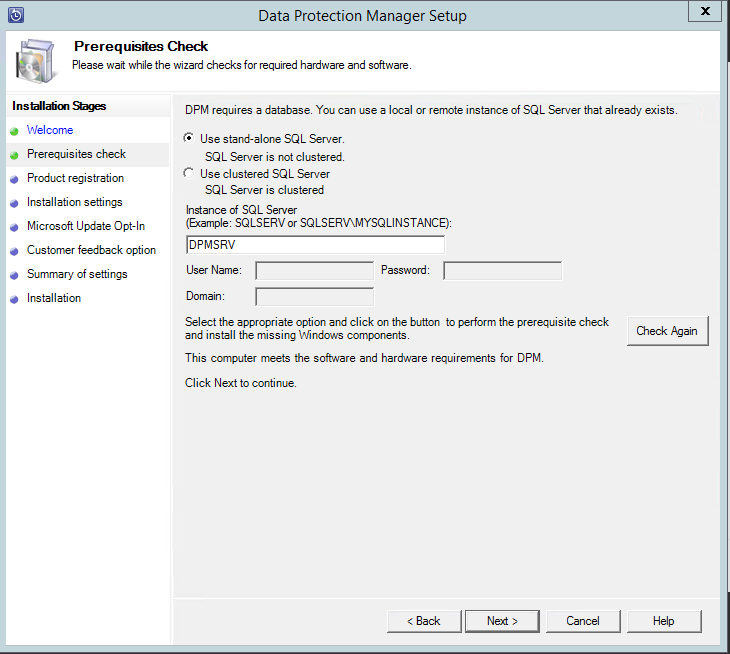Image resolution: width=730 pixels, height=654 pixels.
Task: Click the User Name input field
Action: pos(315,271)
